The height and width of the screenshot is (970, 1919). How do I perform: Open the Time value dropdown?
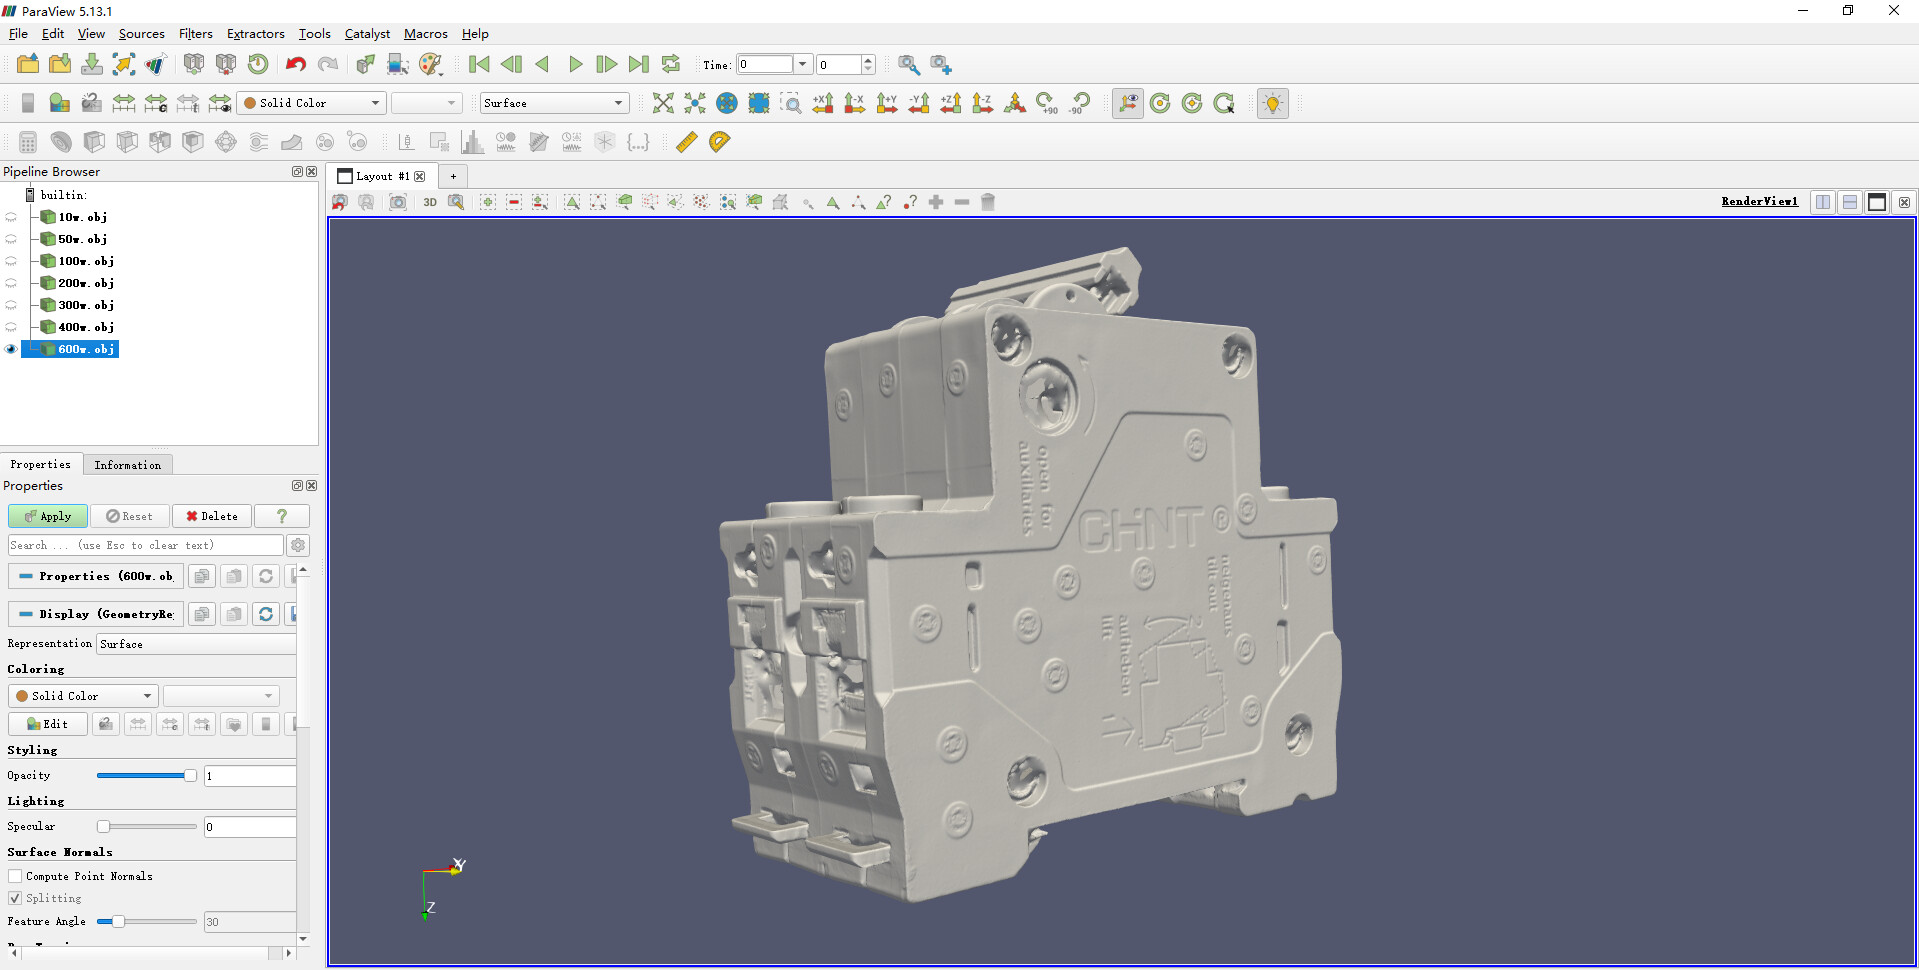click(x=802, y=64)
